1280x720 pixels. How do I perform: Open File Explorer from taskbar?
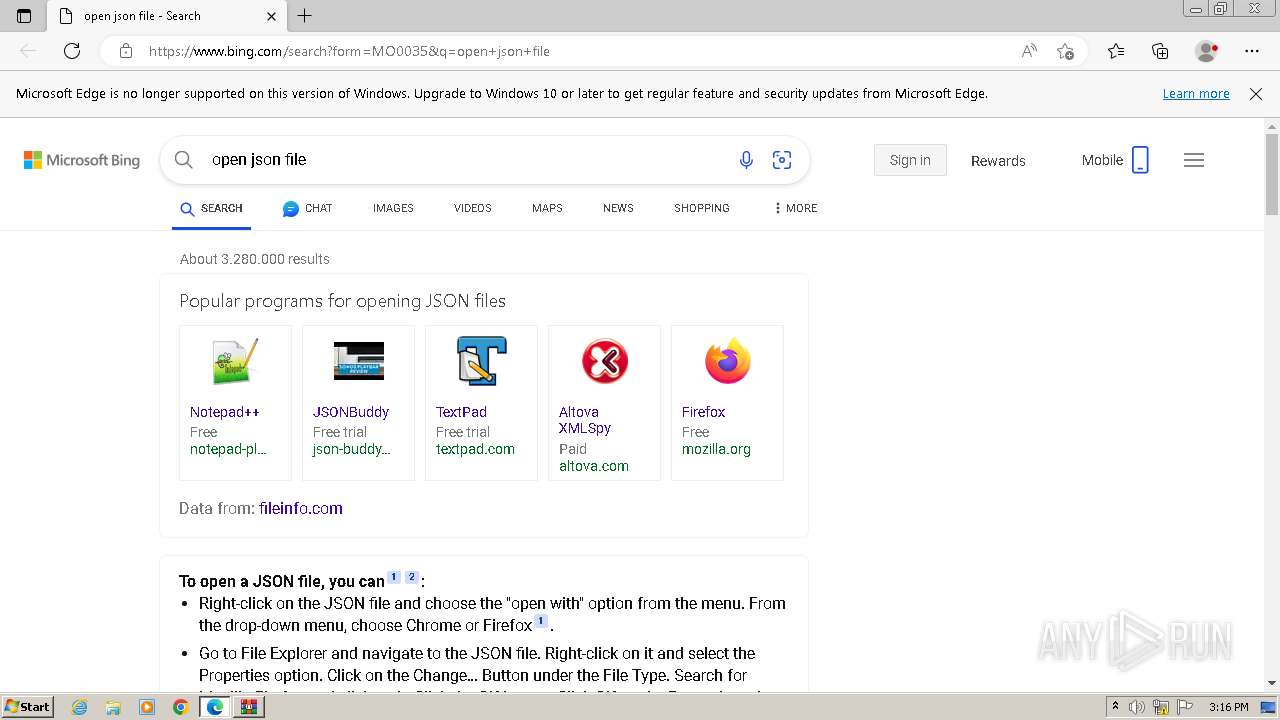(x=113, y=707)
